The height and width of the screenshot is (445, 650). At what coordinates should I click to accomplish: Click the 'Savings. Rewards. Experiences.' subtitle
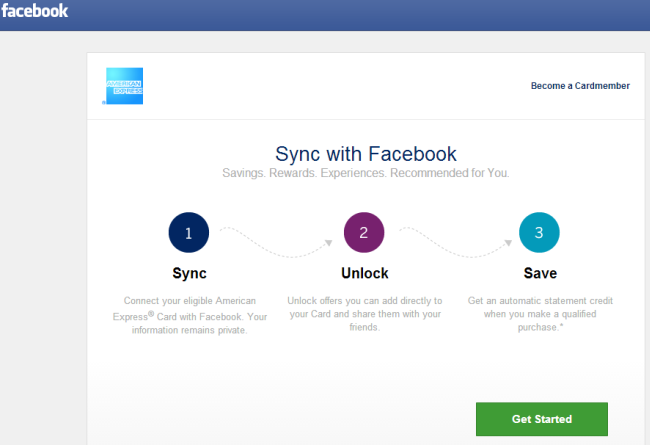(366, 173)
